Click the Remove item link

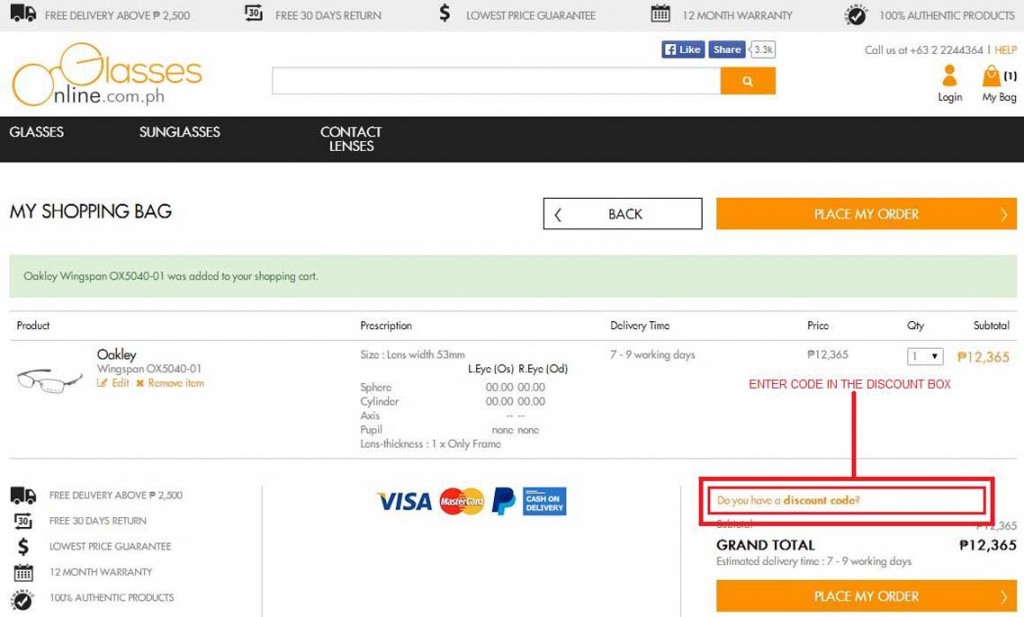[x=170, y=383]
